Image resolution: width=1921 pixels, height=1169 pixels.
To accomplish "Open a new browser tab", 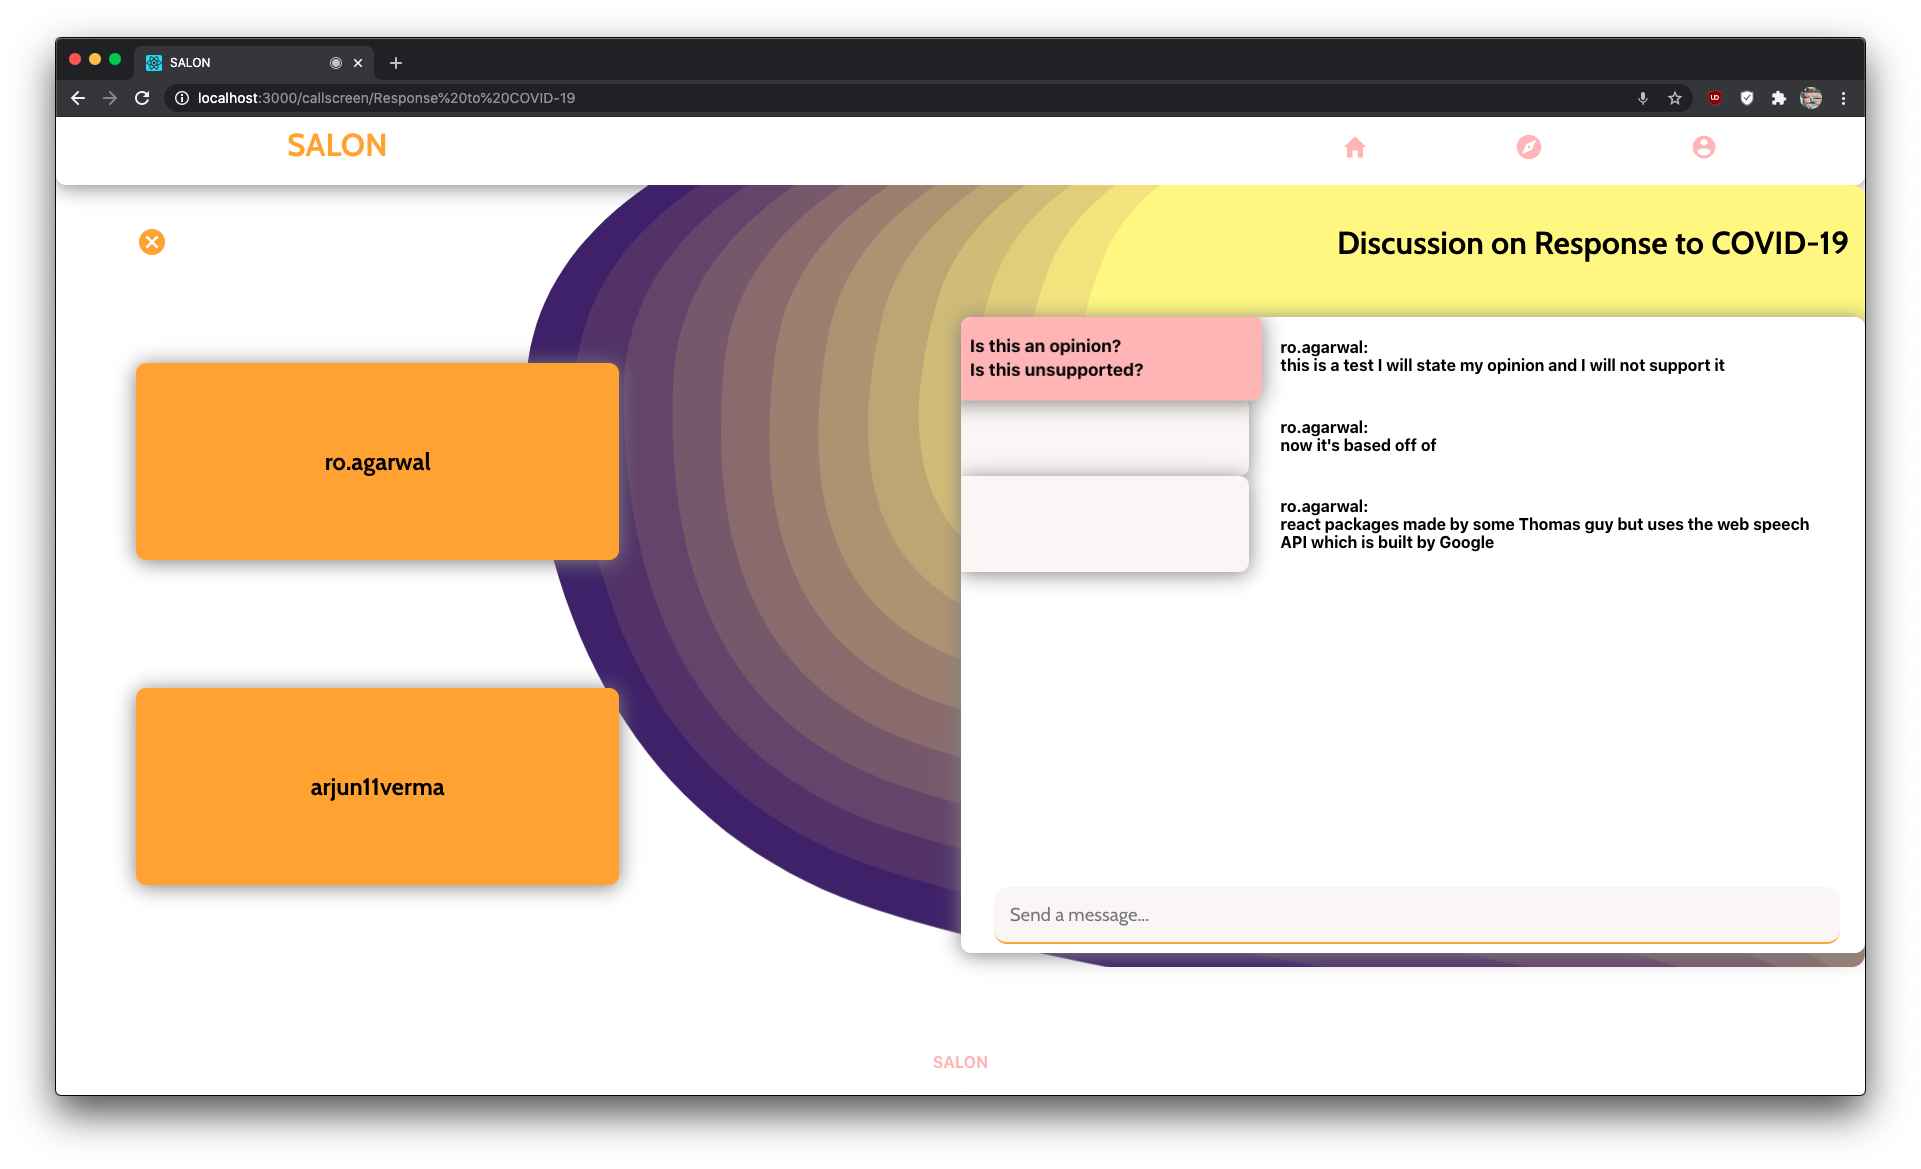I will [x=396, y=63].
